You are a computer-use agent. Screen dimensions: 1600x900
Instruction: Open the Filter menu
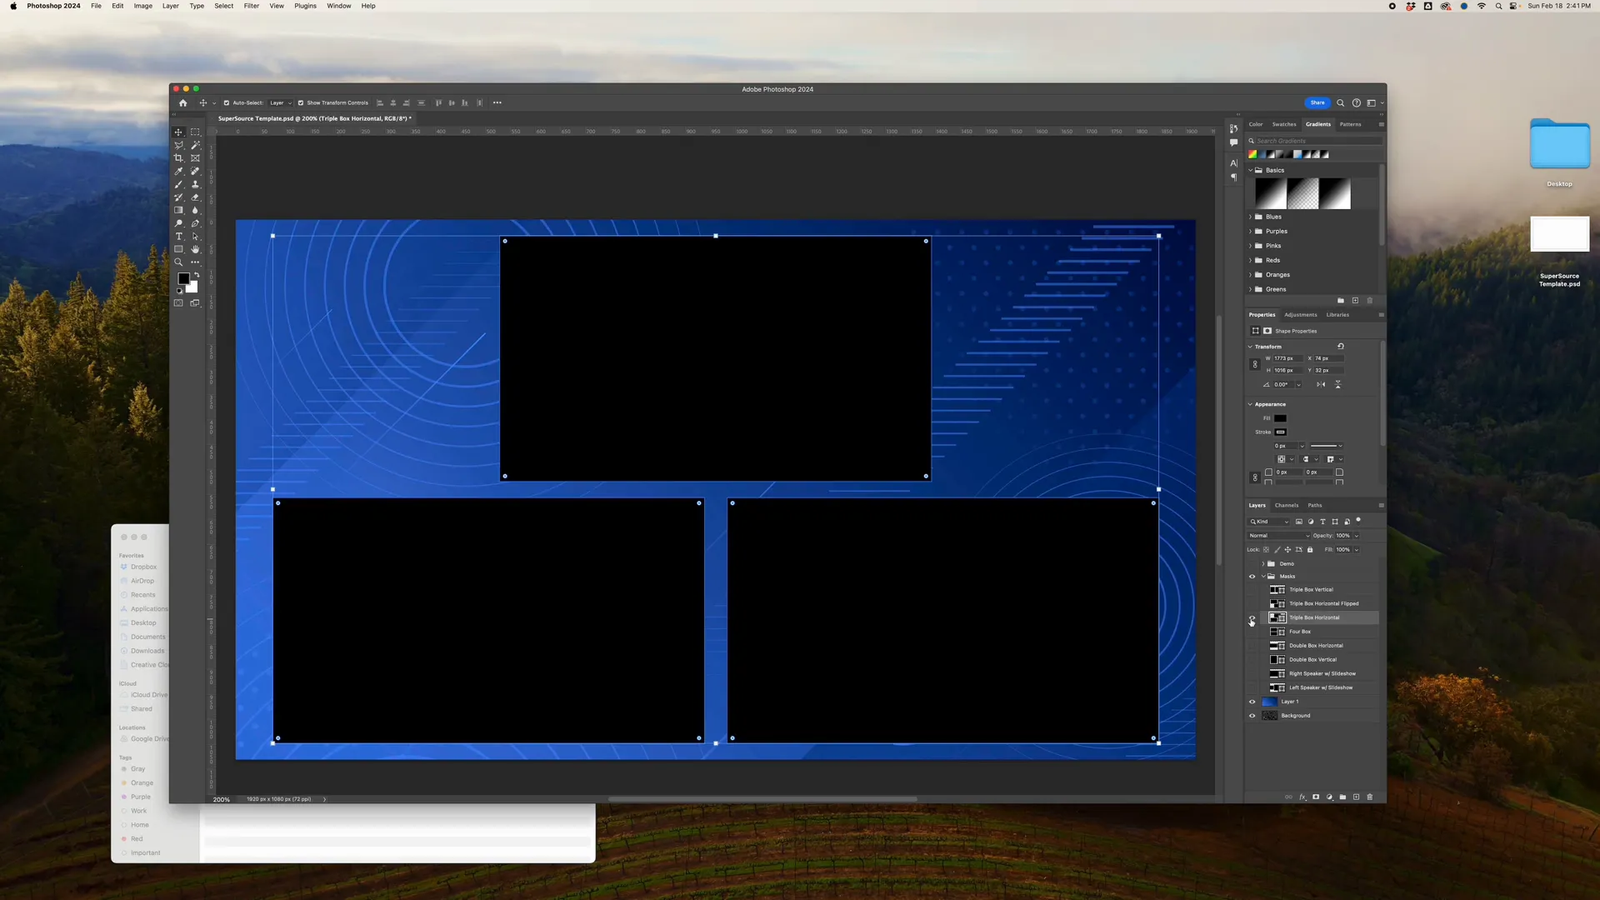(251, 6)
